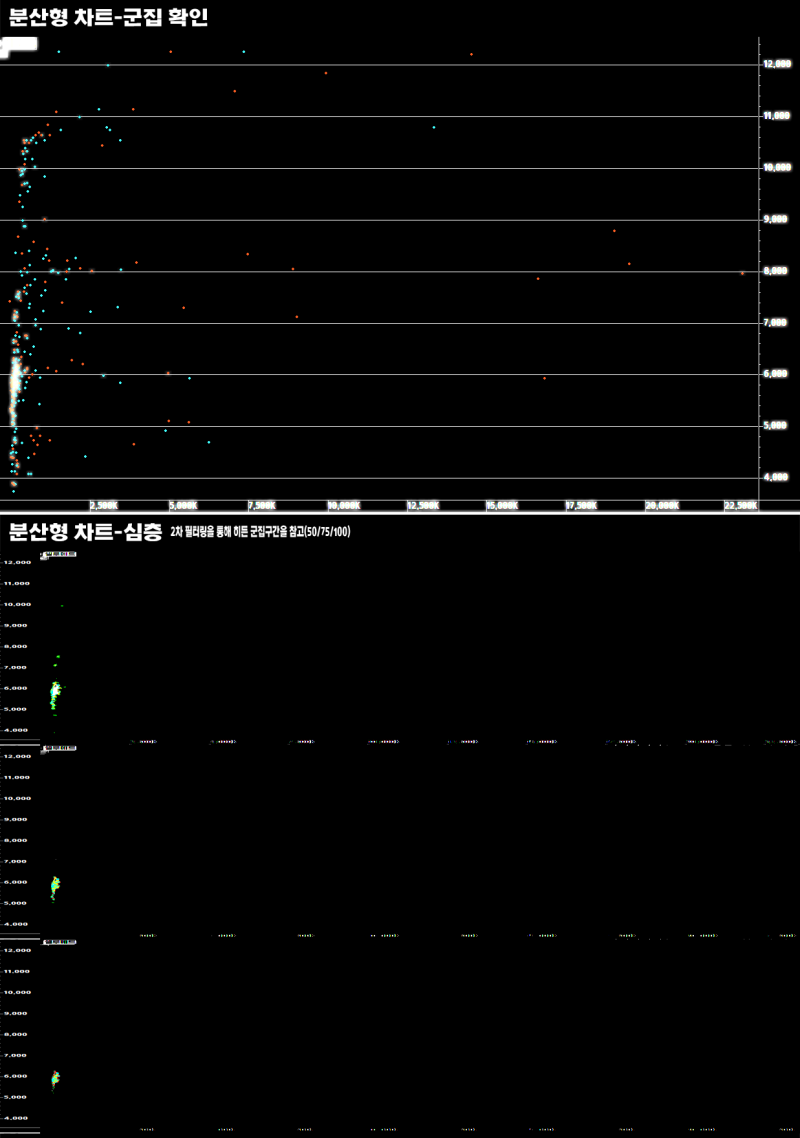This screenshot has height=1138, width=800.
Task: Click the 11,000 label on the cluster chart's right axis
Action: click(x=777, y=115)
